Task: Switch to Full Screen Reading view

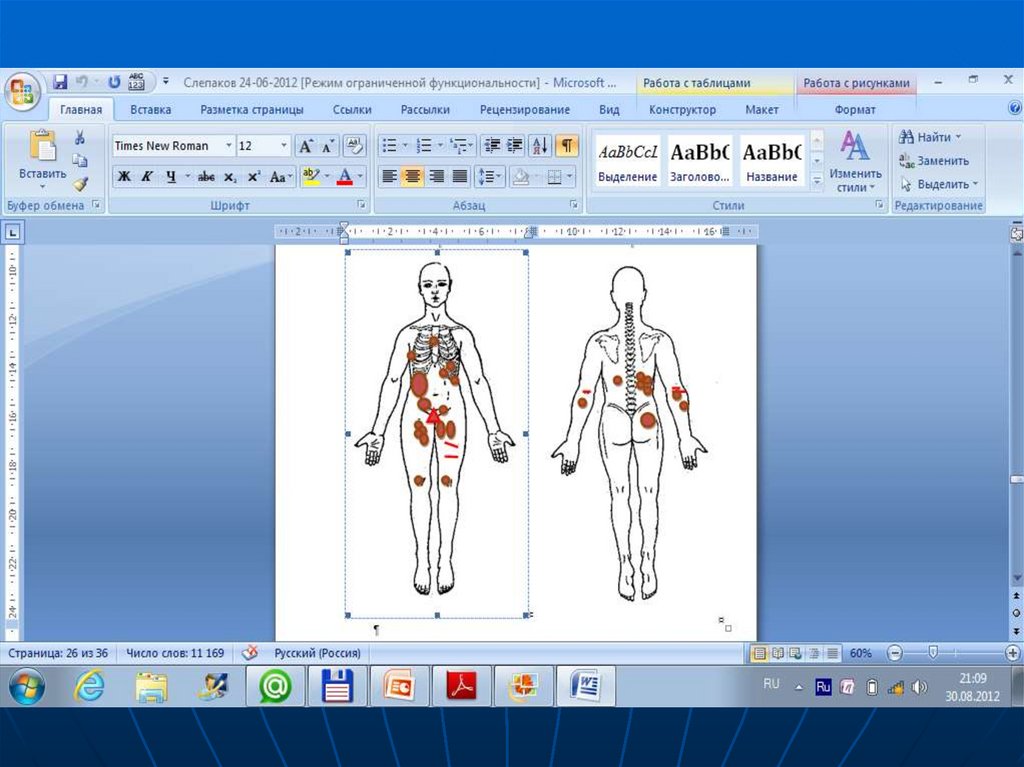Action: [x=777, y=653]
